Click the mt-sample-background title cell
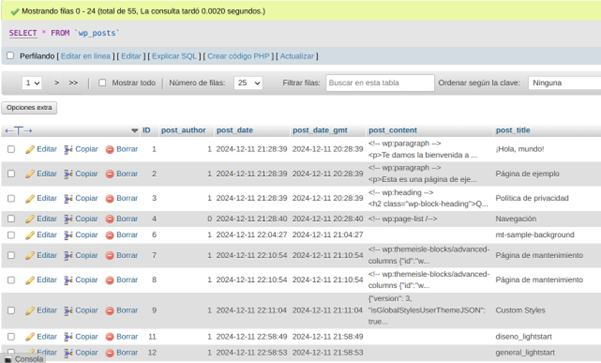This screenshot has width=601, height=363. tap(535, 235)
